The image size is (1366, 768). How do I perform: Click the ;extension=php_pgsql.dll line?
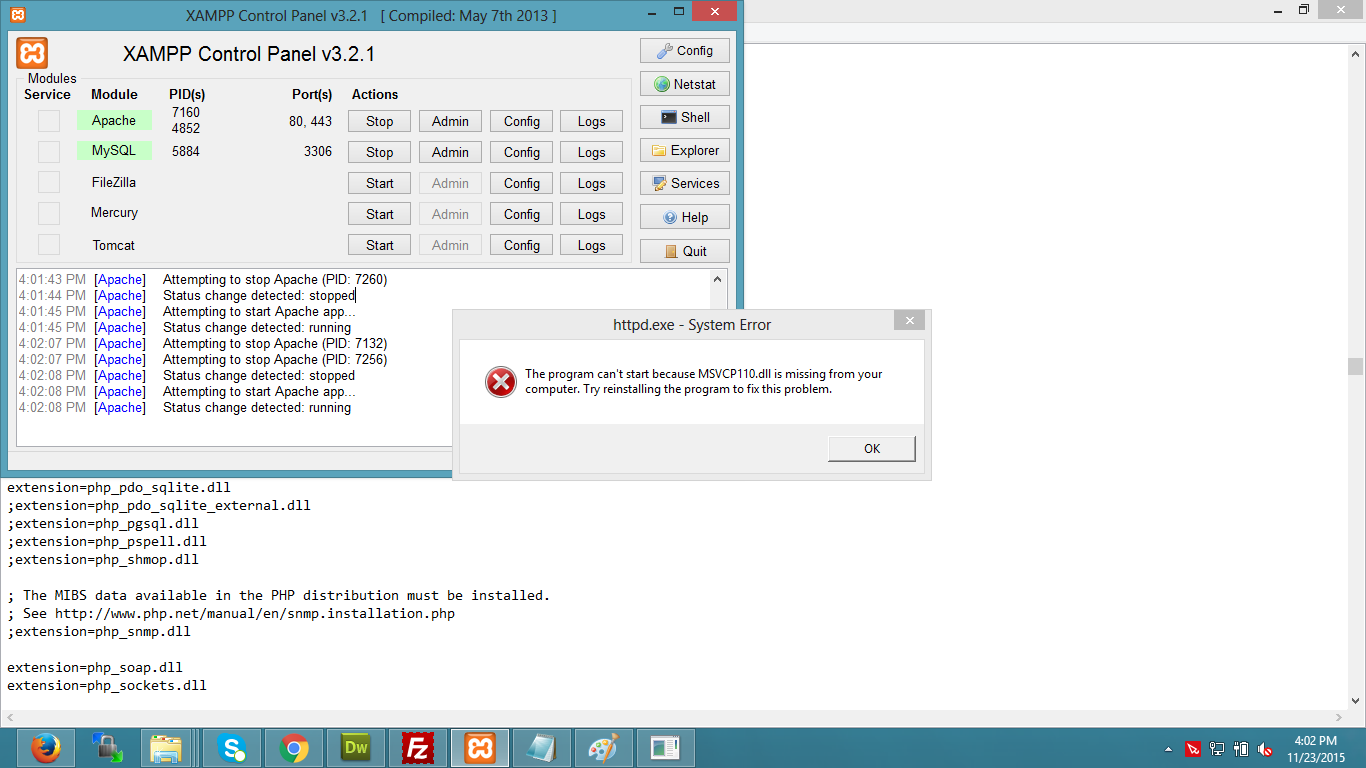click(103, 523)
